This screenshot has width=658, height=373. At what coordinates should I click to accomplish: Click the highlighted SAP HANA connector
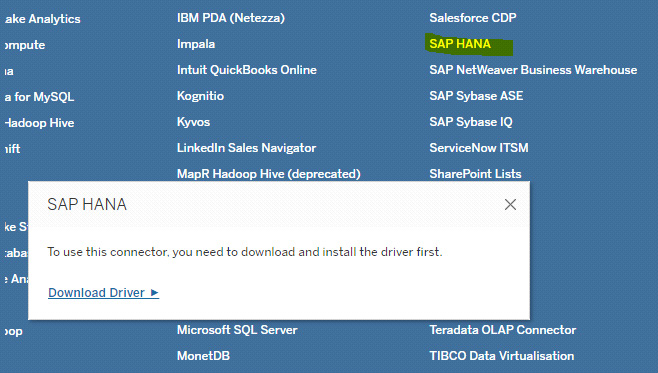point(460,44)
